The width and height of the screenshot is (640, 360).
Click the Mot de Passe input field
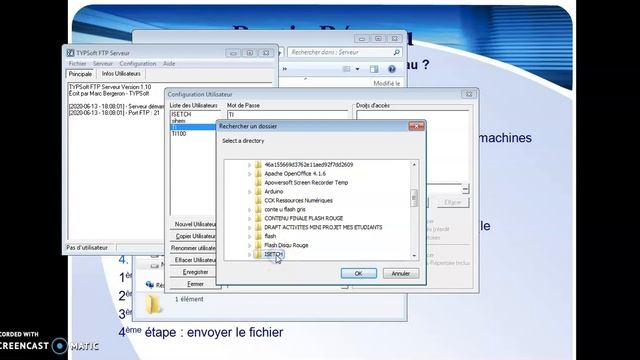[288, 115]
